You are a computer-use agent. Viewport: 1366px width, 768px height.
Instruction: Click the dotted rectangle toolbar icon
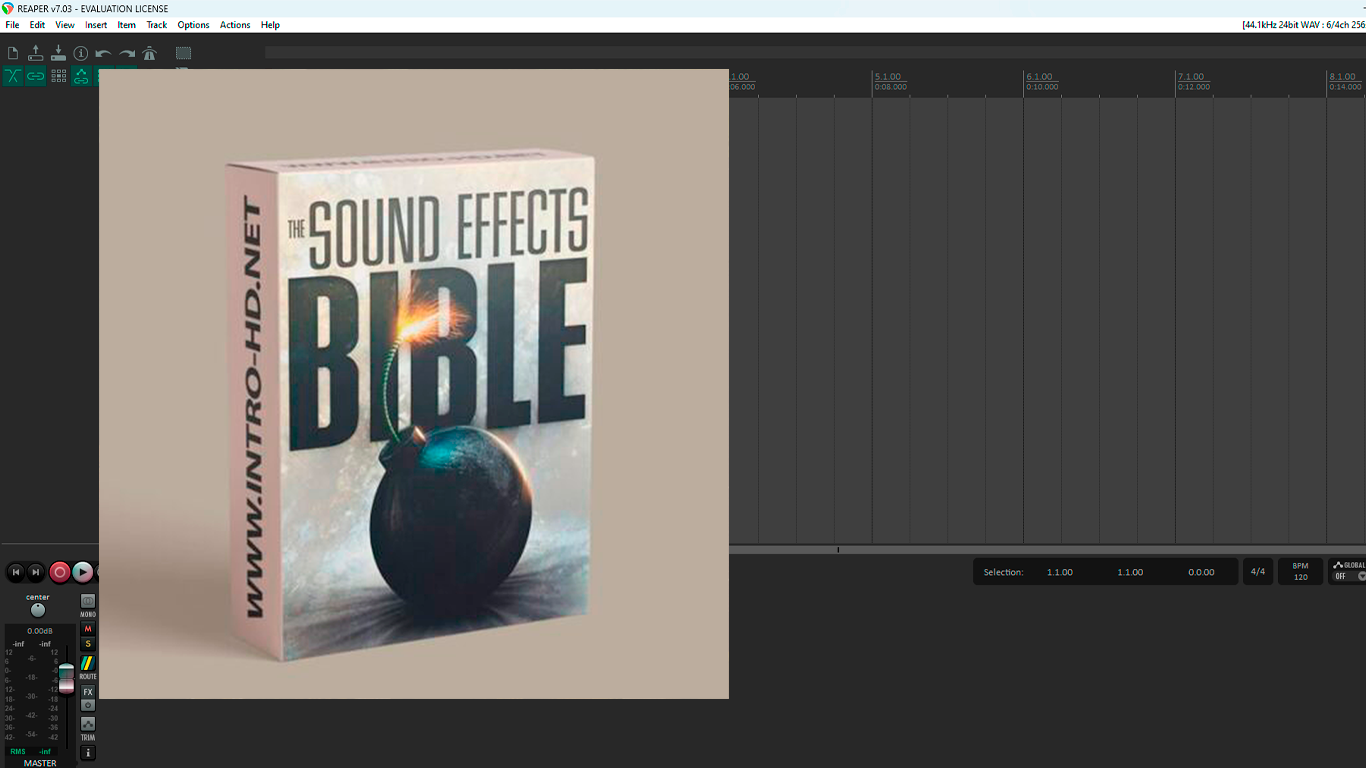click(x=184, y=54)
